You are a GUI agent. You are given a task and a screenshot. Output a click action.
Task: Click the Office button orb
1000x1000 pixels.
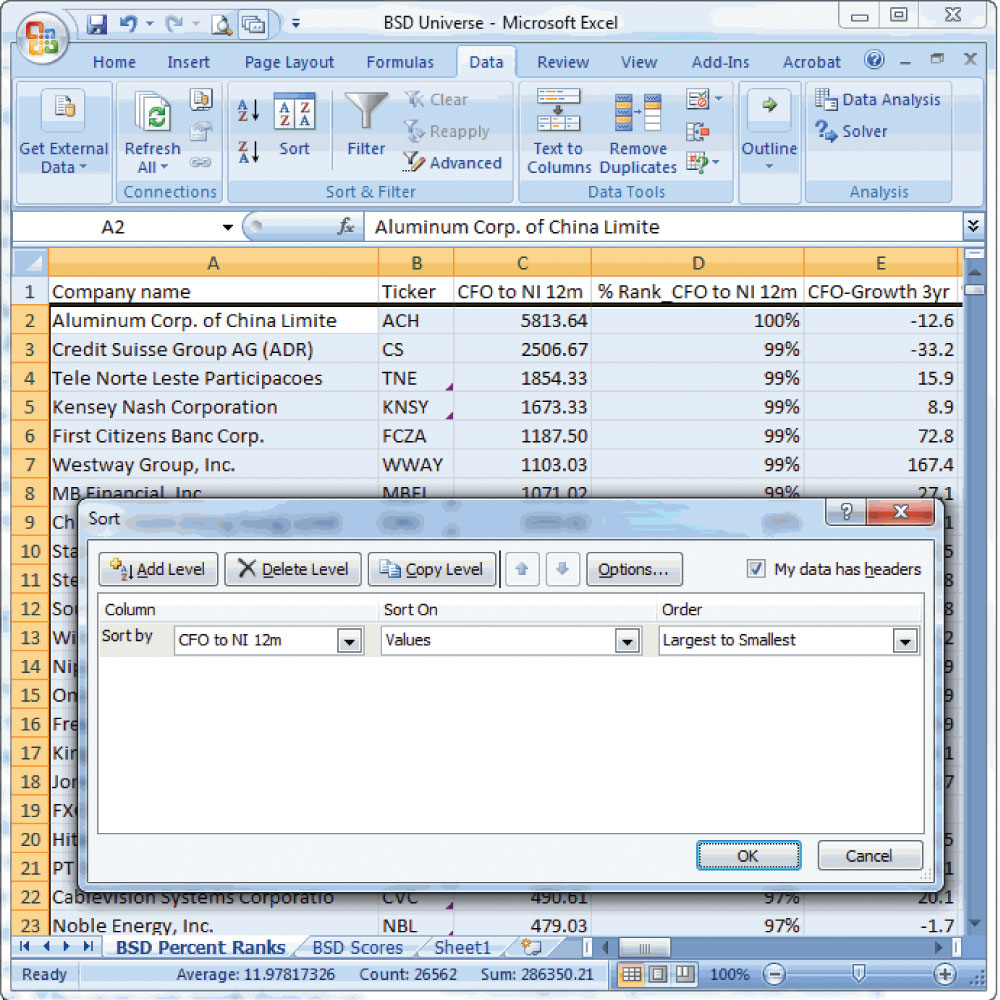click(42, 37)
